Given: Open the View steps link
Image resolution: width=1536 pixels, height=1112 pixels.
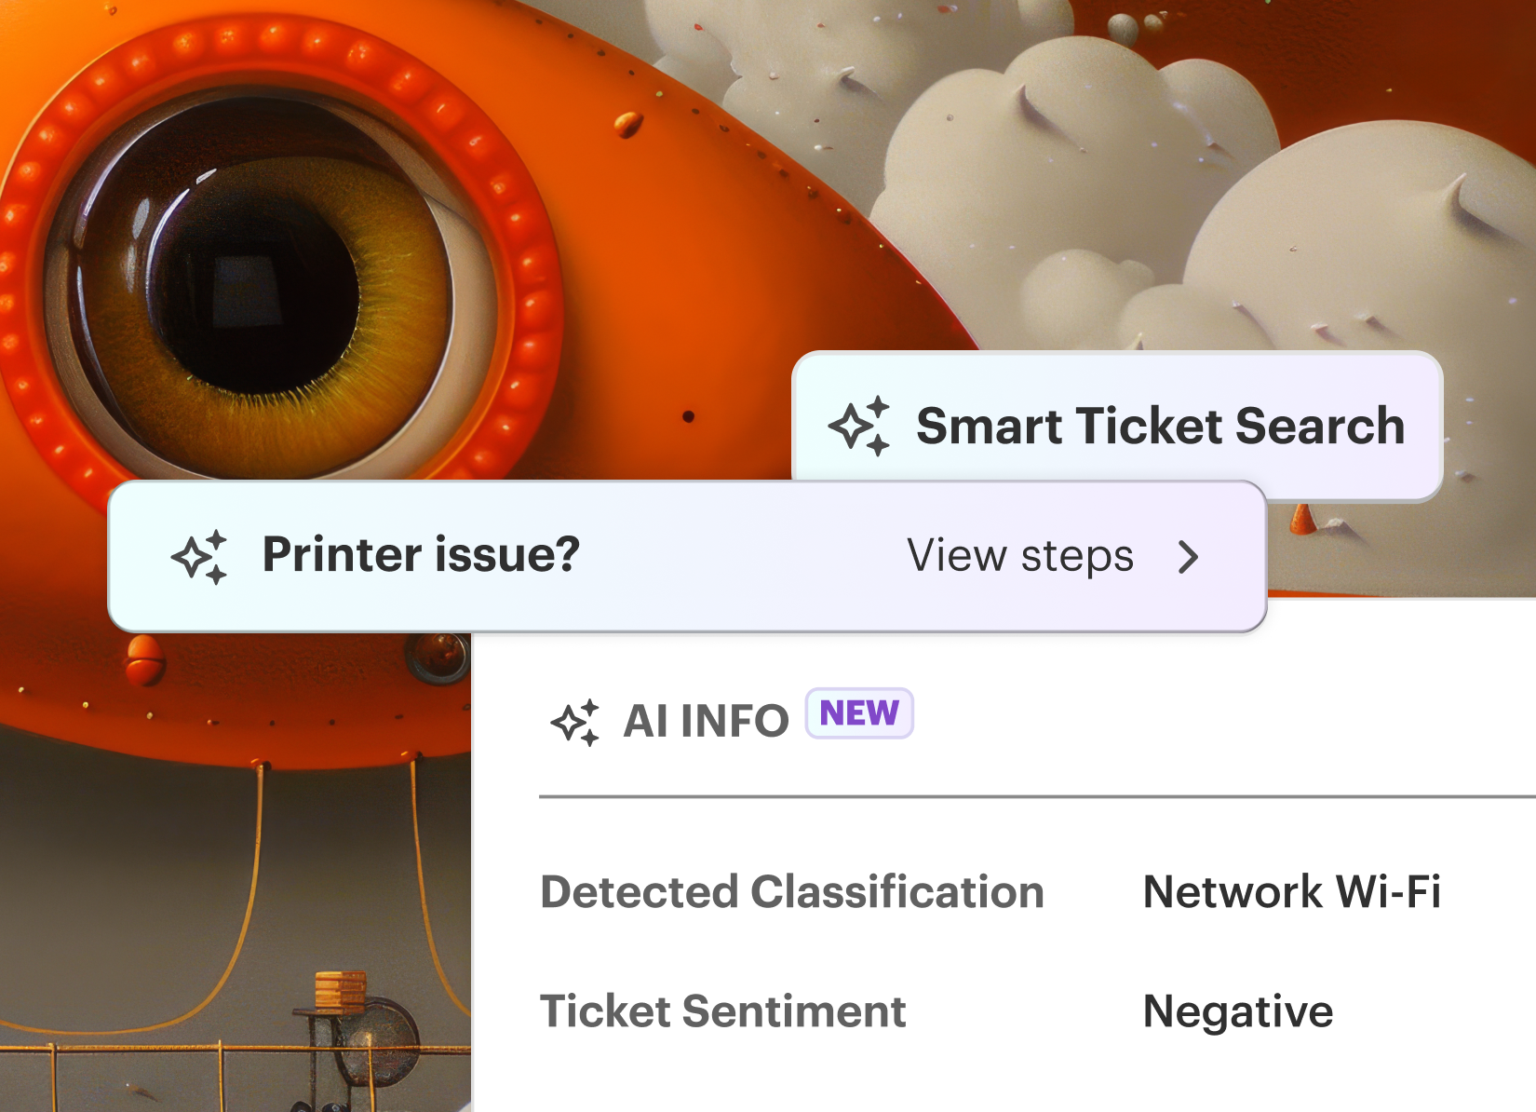Looking at the screenshot, I should coord(1020,556).
